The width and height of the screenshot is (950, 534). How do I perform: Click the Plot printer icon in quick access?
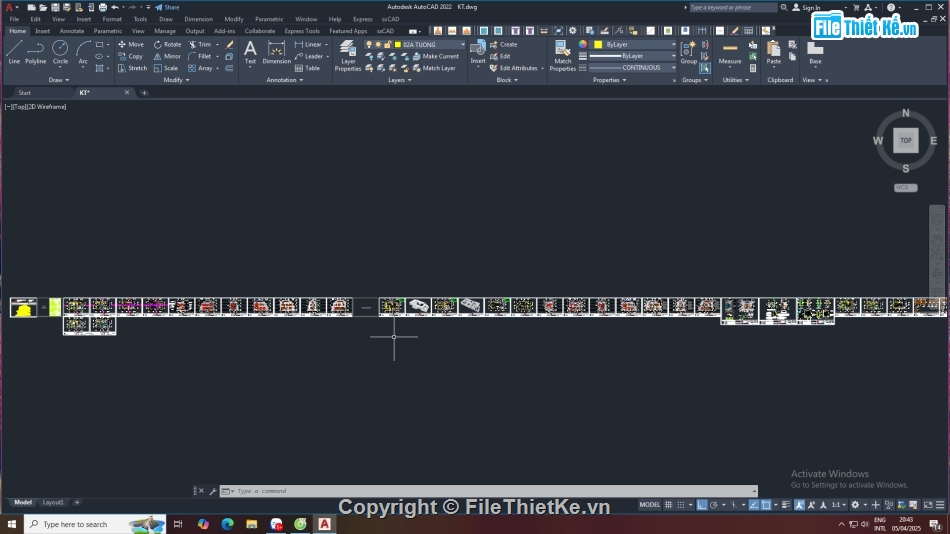102,7
